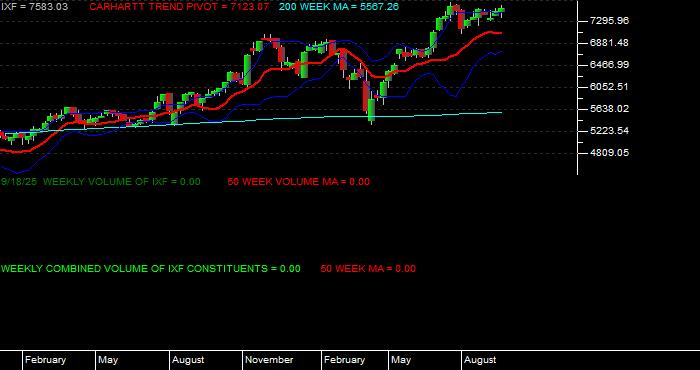Click the second May date marker
700x370 pixels.
click(401, 360)
